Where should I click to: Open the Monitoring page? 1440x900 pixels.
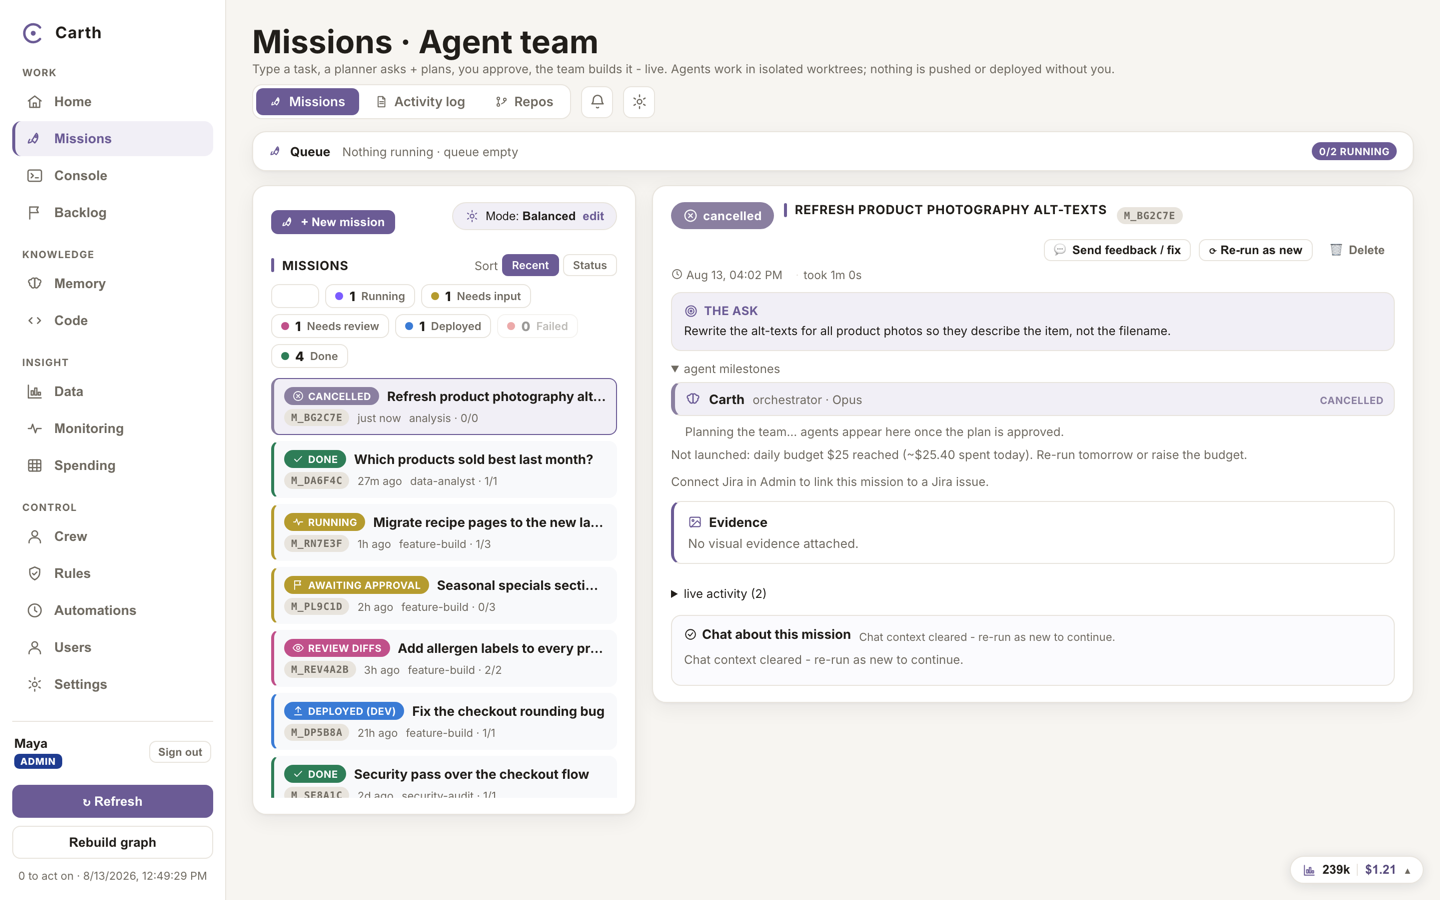point(112,429)
